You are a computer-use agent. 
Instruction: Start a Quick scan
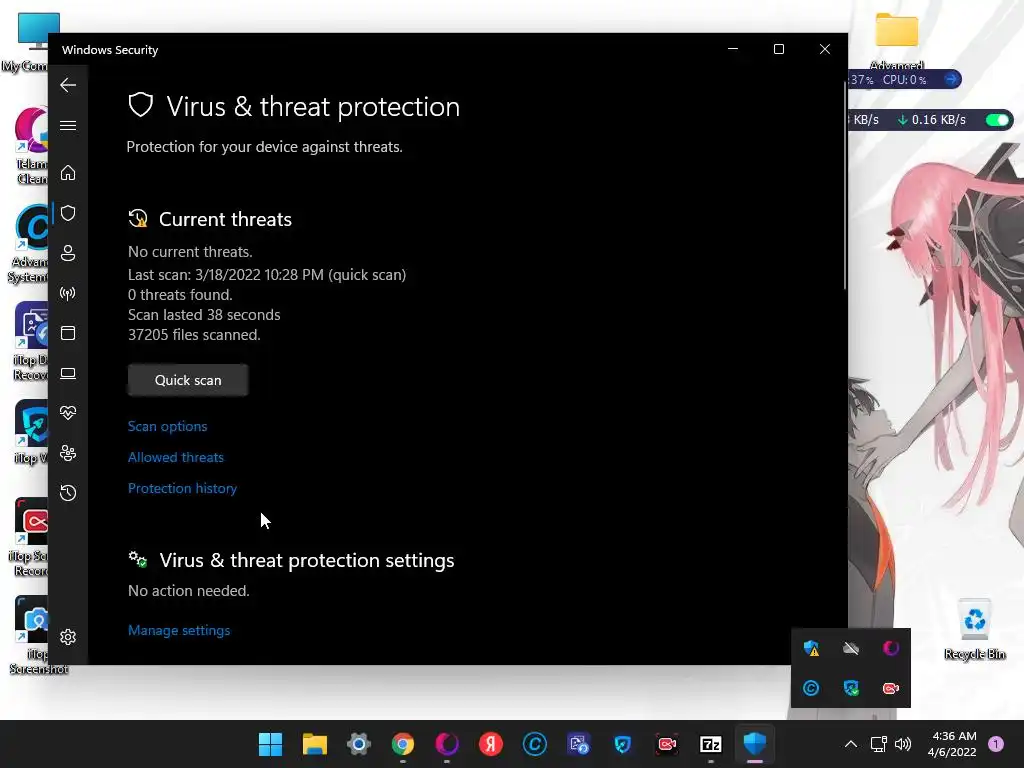tap(188, 380)
